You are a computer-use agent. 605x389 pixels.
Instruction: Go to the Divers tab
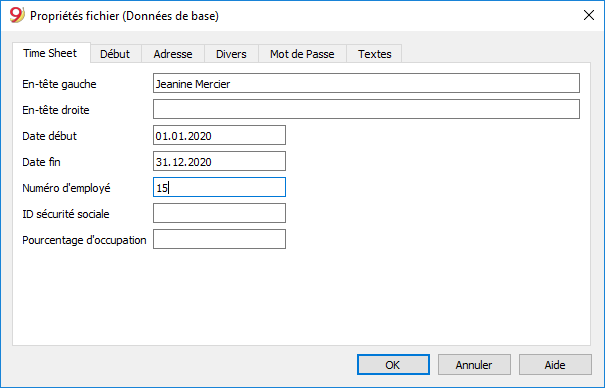pos(231,54)
